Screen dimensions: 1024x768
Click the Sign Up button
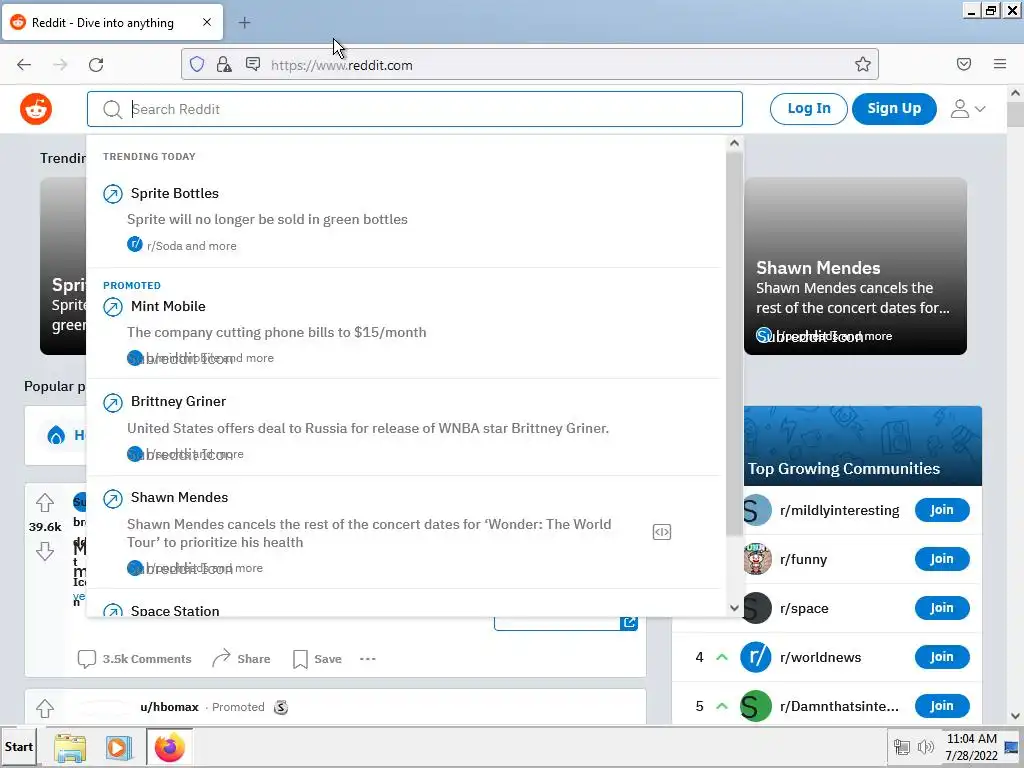894,108
